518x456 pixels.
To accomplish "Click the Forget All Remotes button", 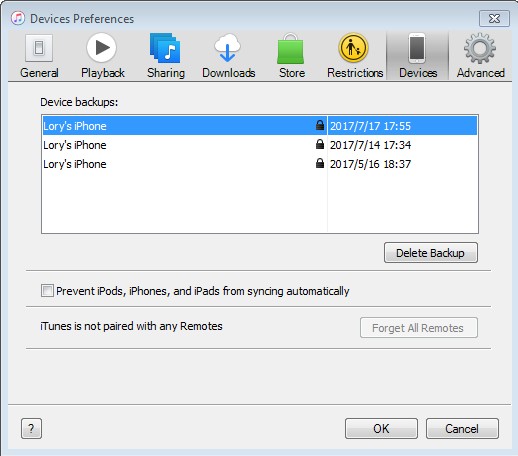I will pos(419,328).
